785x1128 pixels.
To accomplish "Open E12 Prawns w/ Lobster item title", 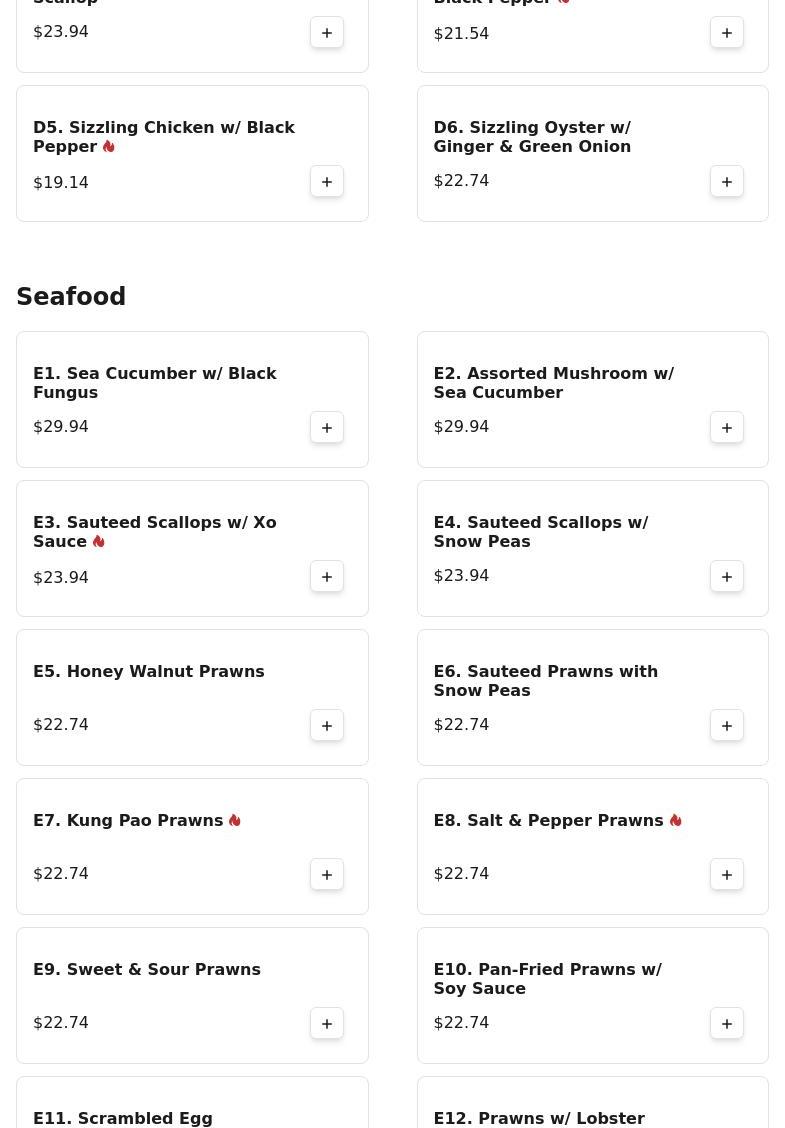I will coord(539,1118).
